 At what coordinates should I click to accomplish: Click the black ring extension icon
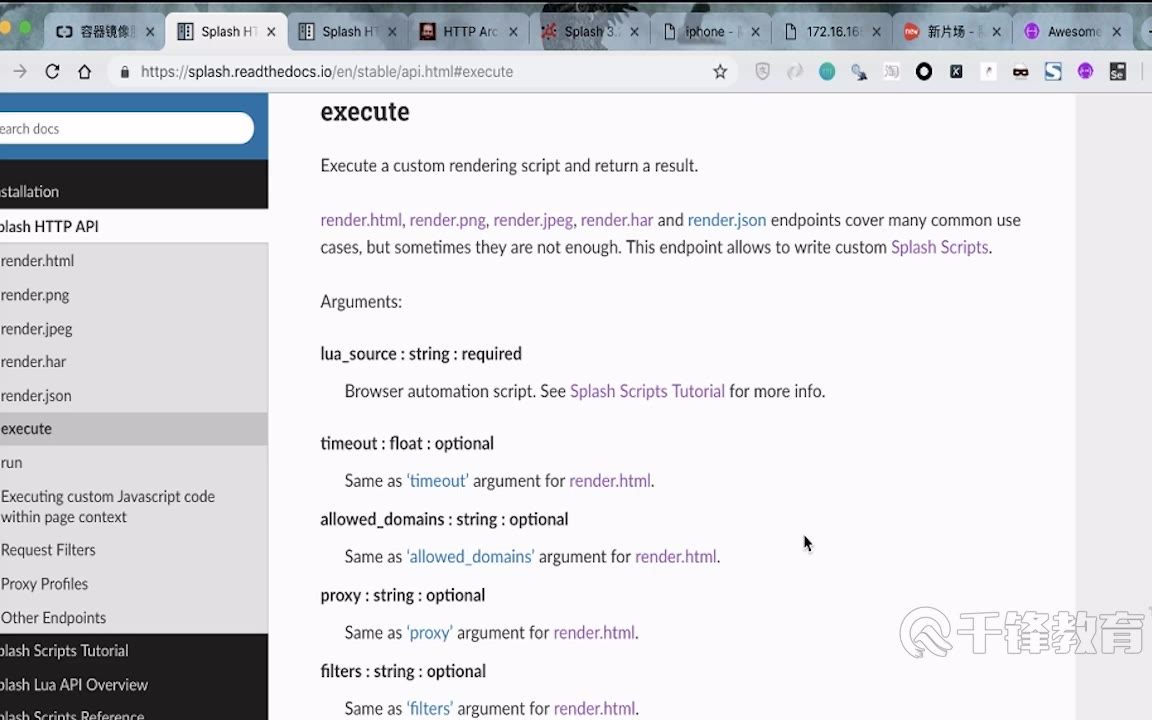click(924, 71)
